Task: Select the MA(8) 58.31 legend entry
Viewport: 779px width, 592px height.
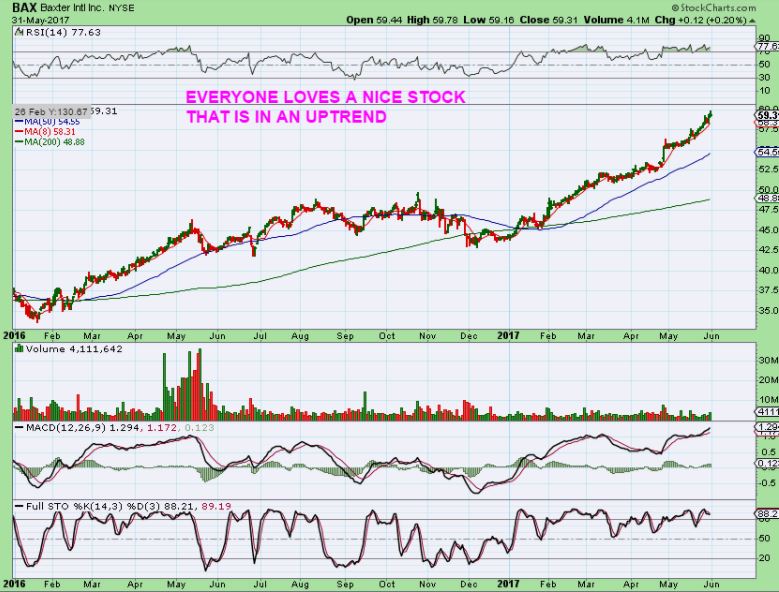Action: 45,132
